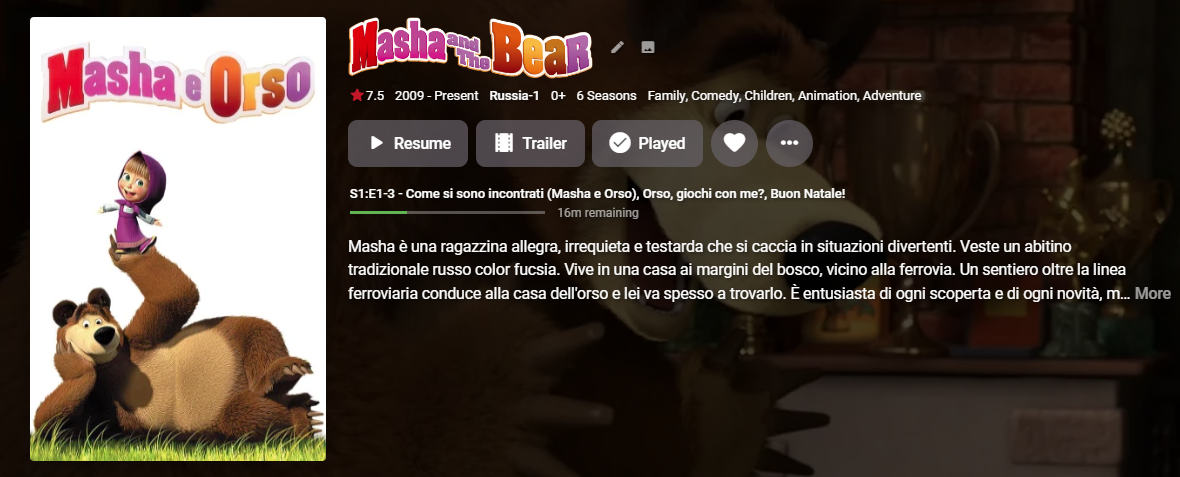This screenshot has height=477, width=1180.
Task: Open the edit images icon
Action: pos(647,47)
